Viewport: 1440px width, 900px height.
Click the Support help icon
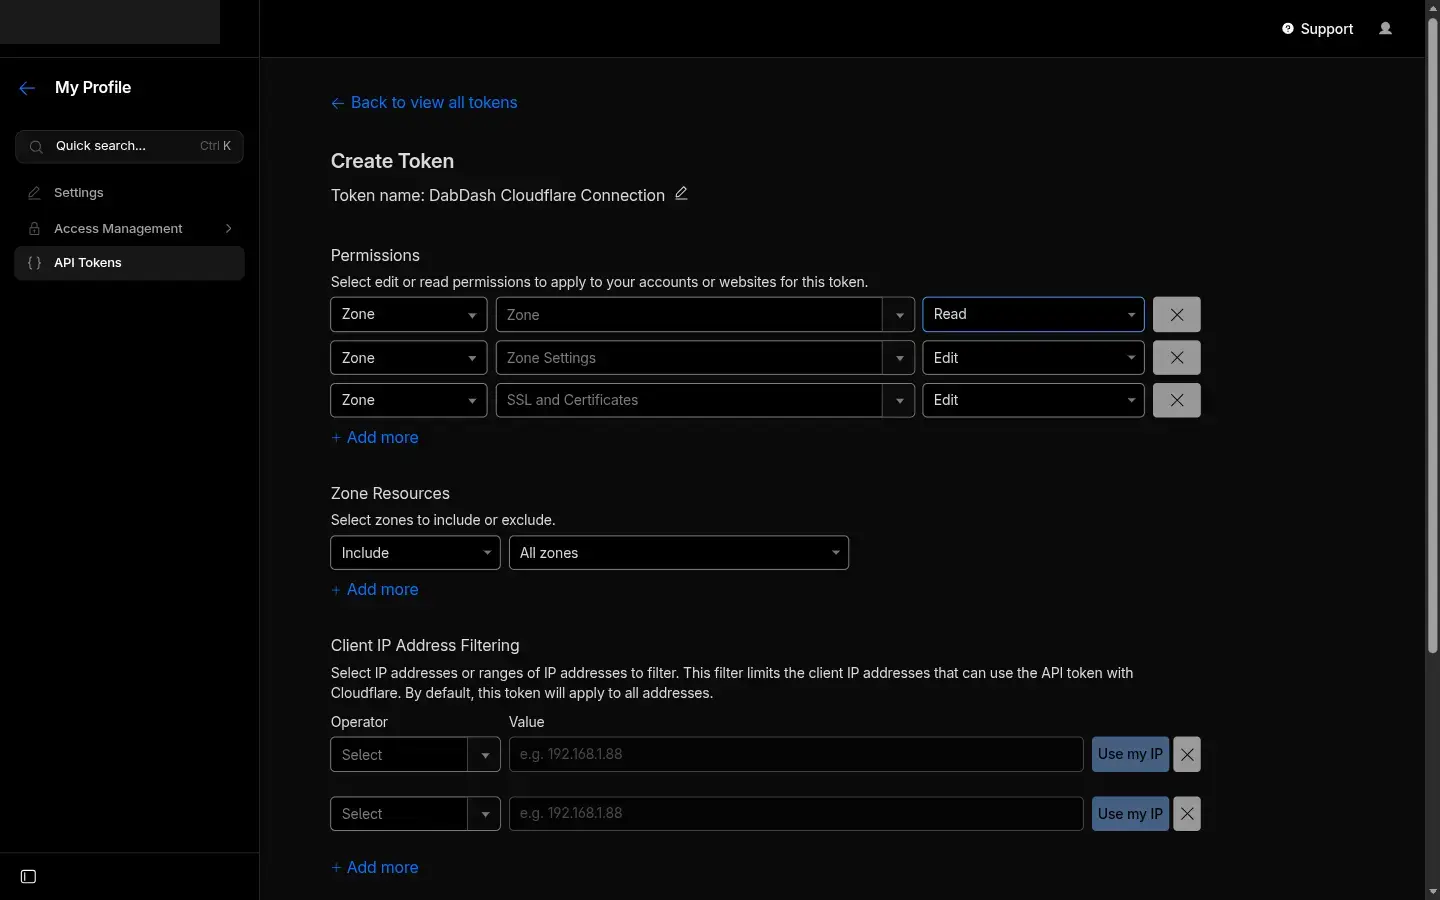(1287, 29)
